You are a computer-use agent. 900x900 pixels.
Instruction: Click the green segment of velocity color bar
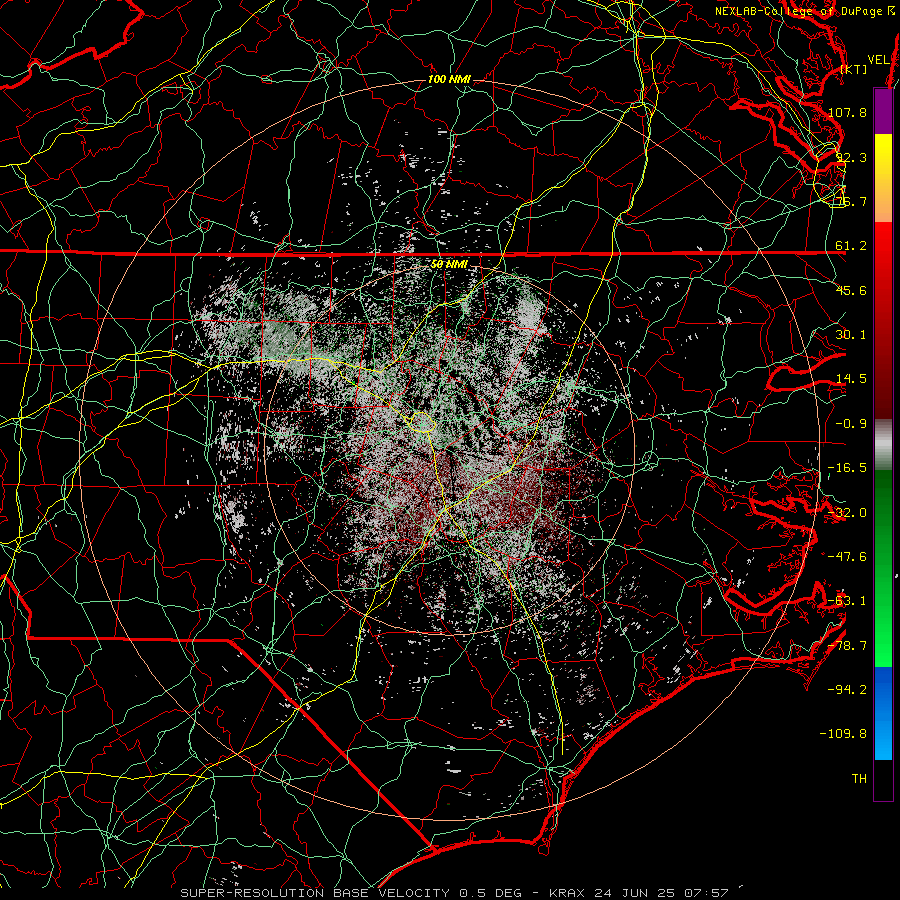[x=883, y=568]
